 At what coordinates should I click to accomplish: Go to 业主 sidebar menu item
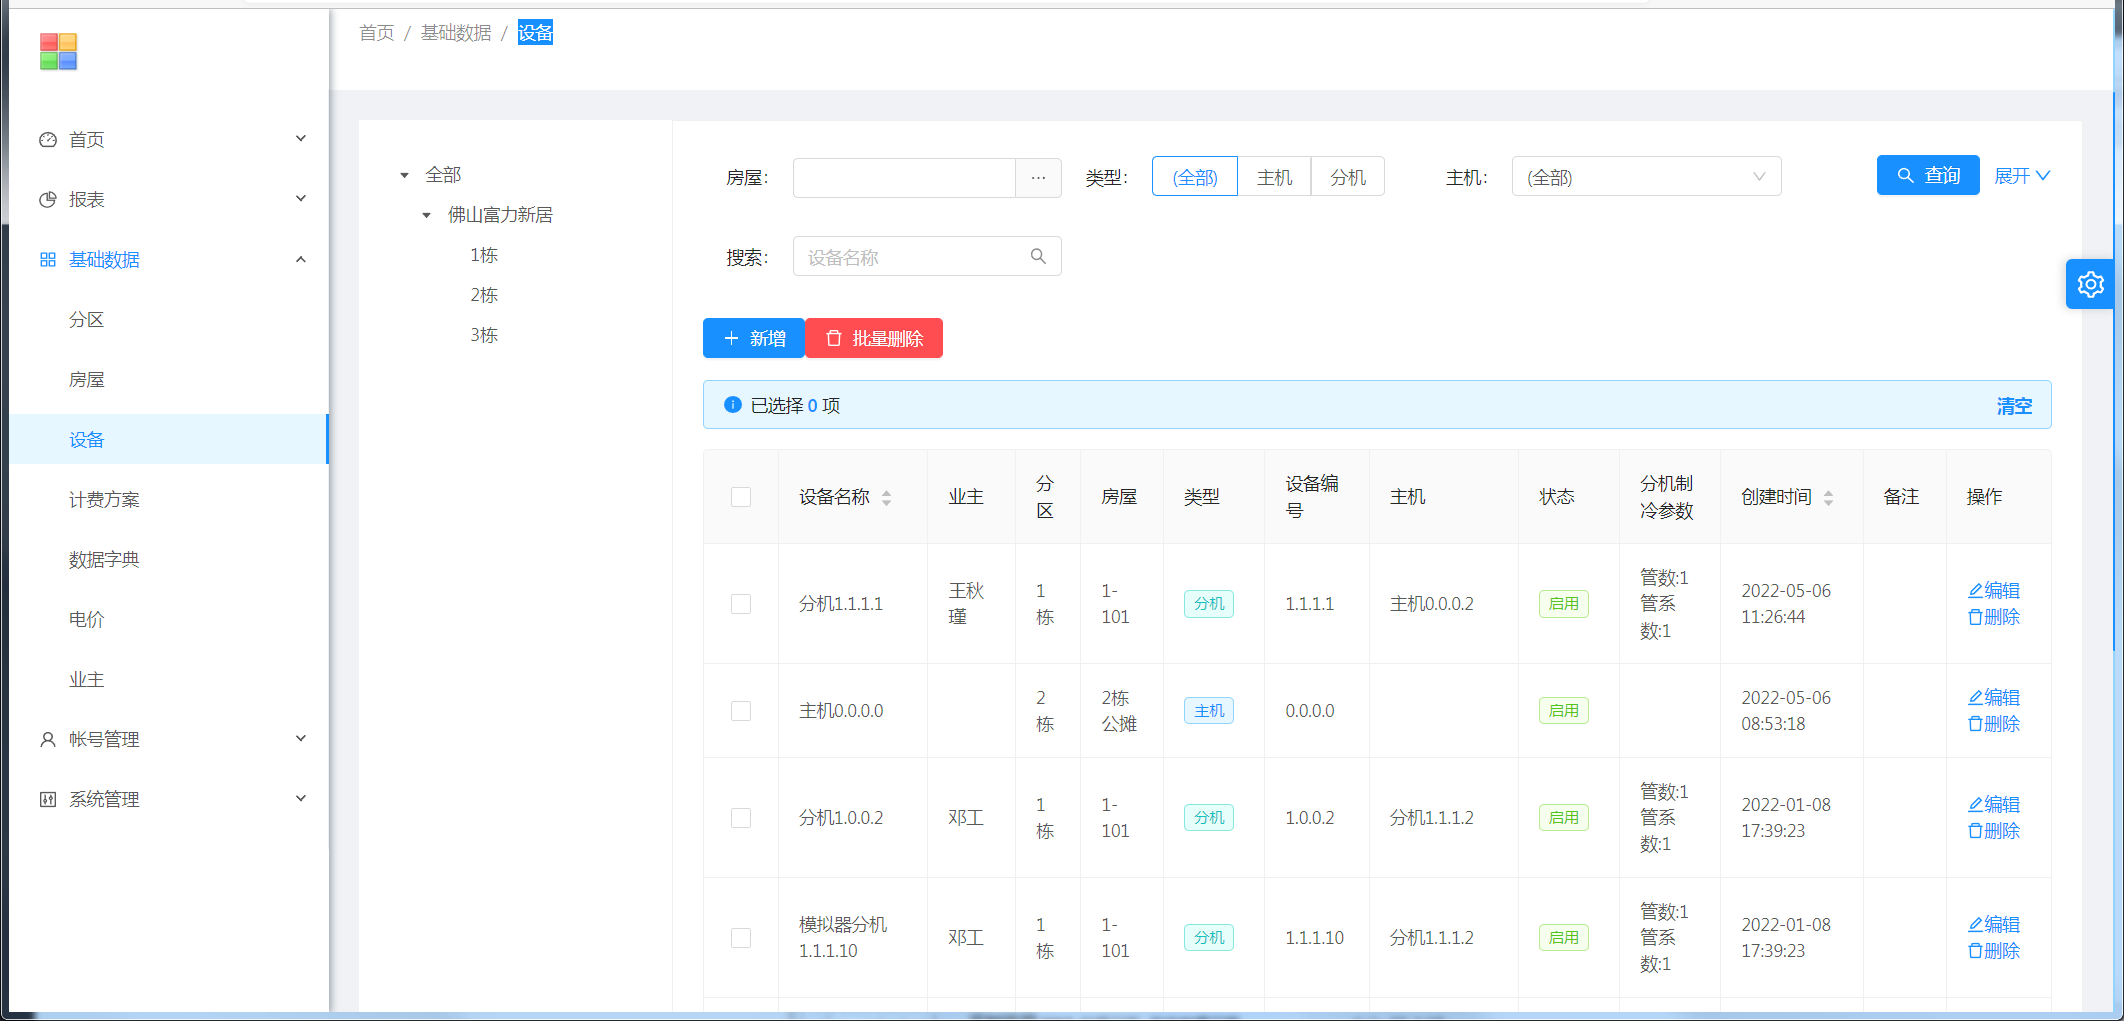pyautogui.click(x=87, y=679)
